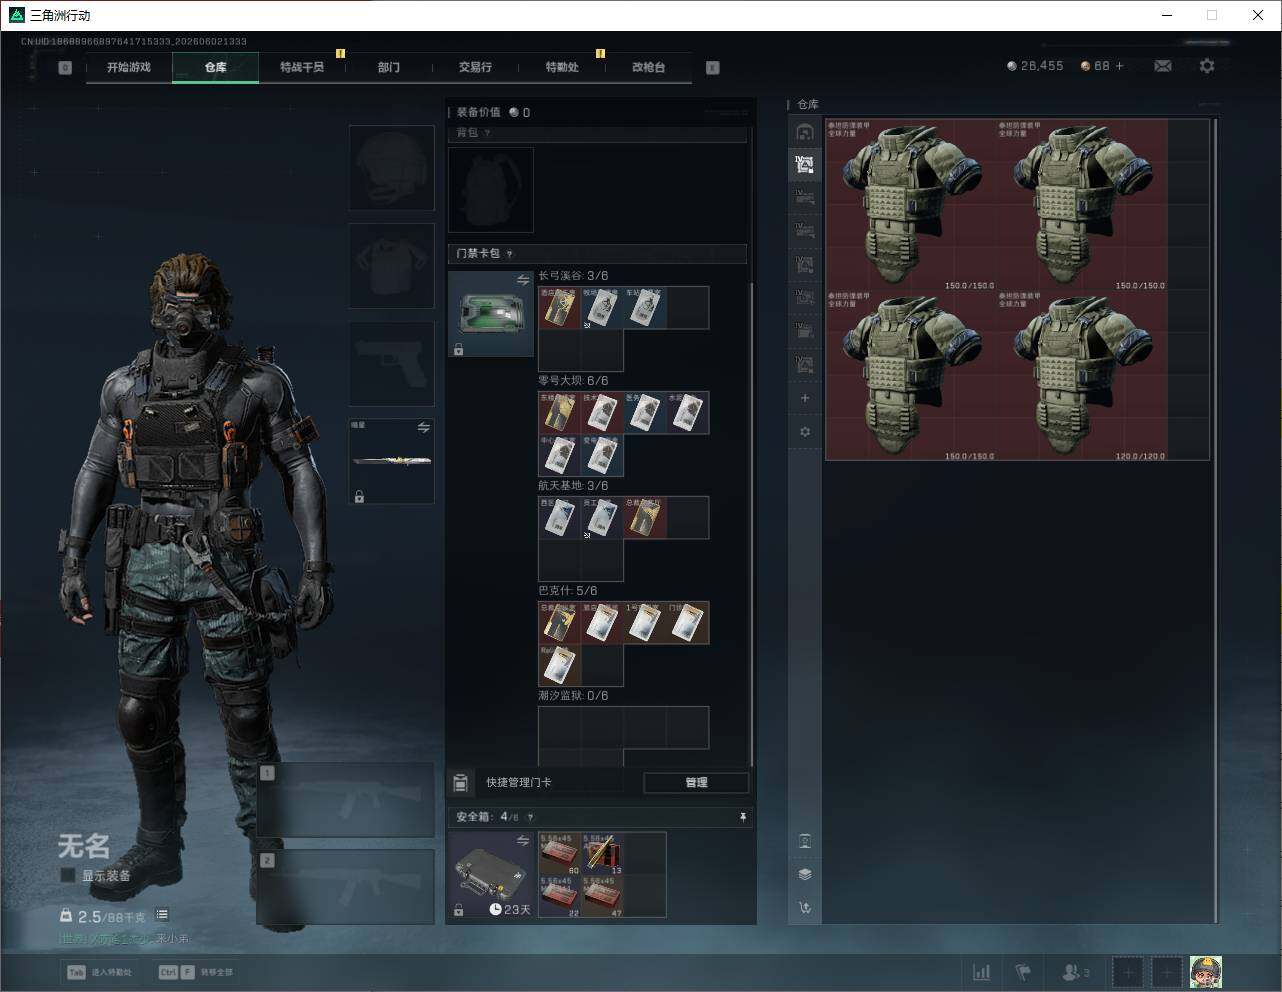Click the stash layers stack icon
The height and width of the screenshot is (992, 1282).
point(805,874)
